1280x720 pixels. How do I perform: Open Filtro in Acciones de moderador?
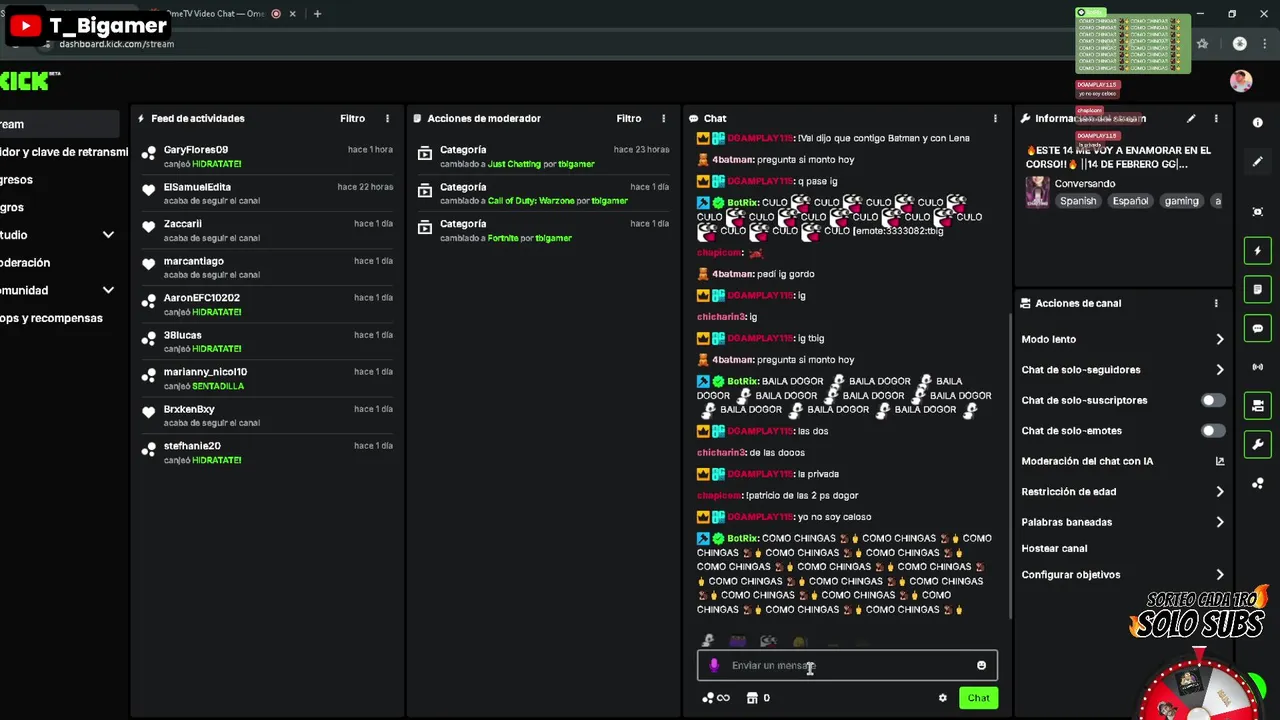628,118
